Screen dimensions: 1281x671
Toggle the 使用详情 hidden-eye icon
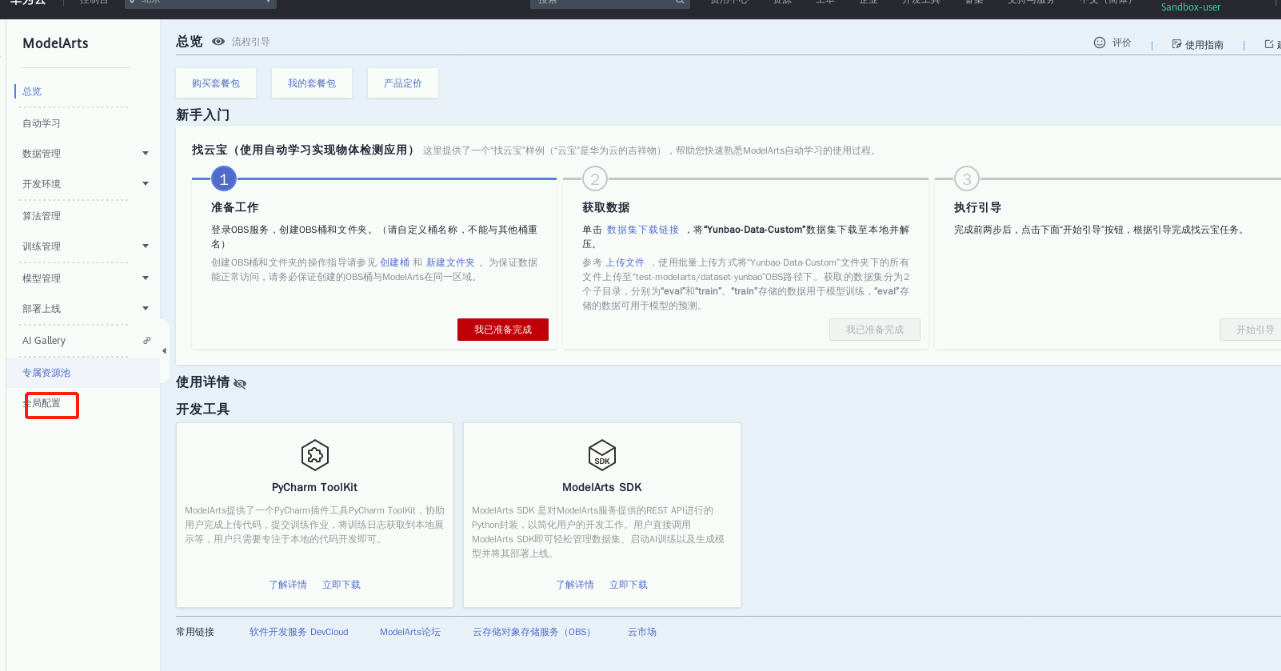pyautogui.click(x=240, y=383)
